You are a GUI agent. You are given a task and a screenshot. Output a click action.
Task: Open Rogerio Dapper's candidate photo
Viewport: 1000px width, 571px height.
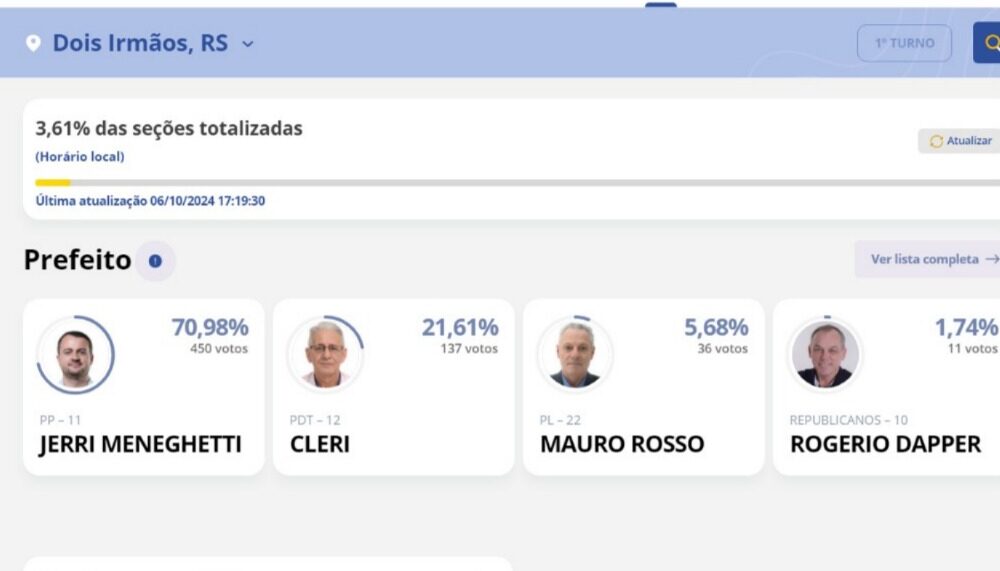coord(825,356)
